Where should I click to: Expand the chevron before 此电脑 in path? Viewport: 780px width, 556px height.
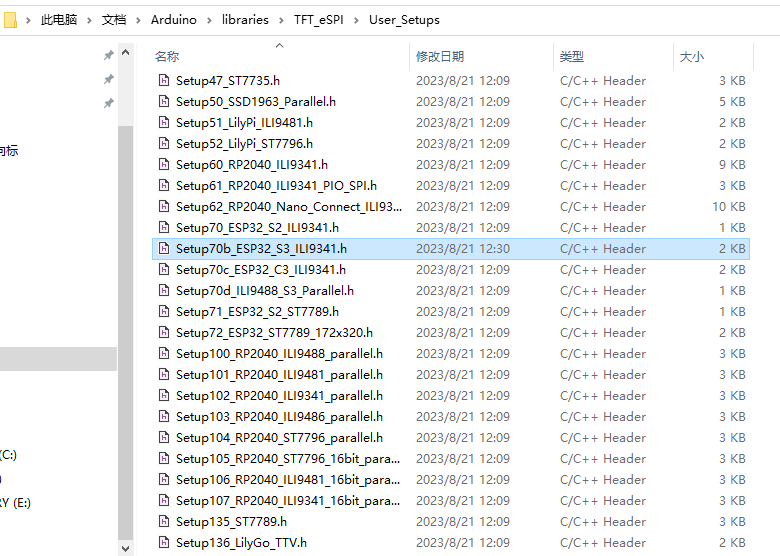[28, 20]
